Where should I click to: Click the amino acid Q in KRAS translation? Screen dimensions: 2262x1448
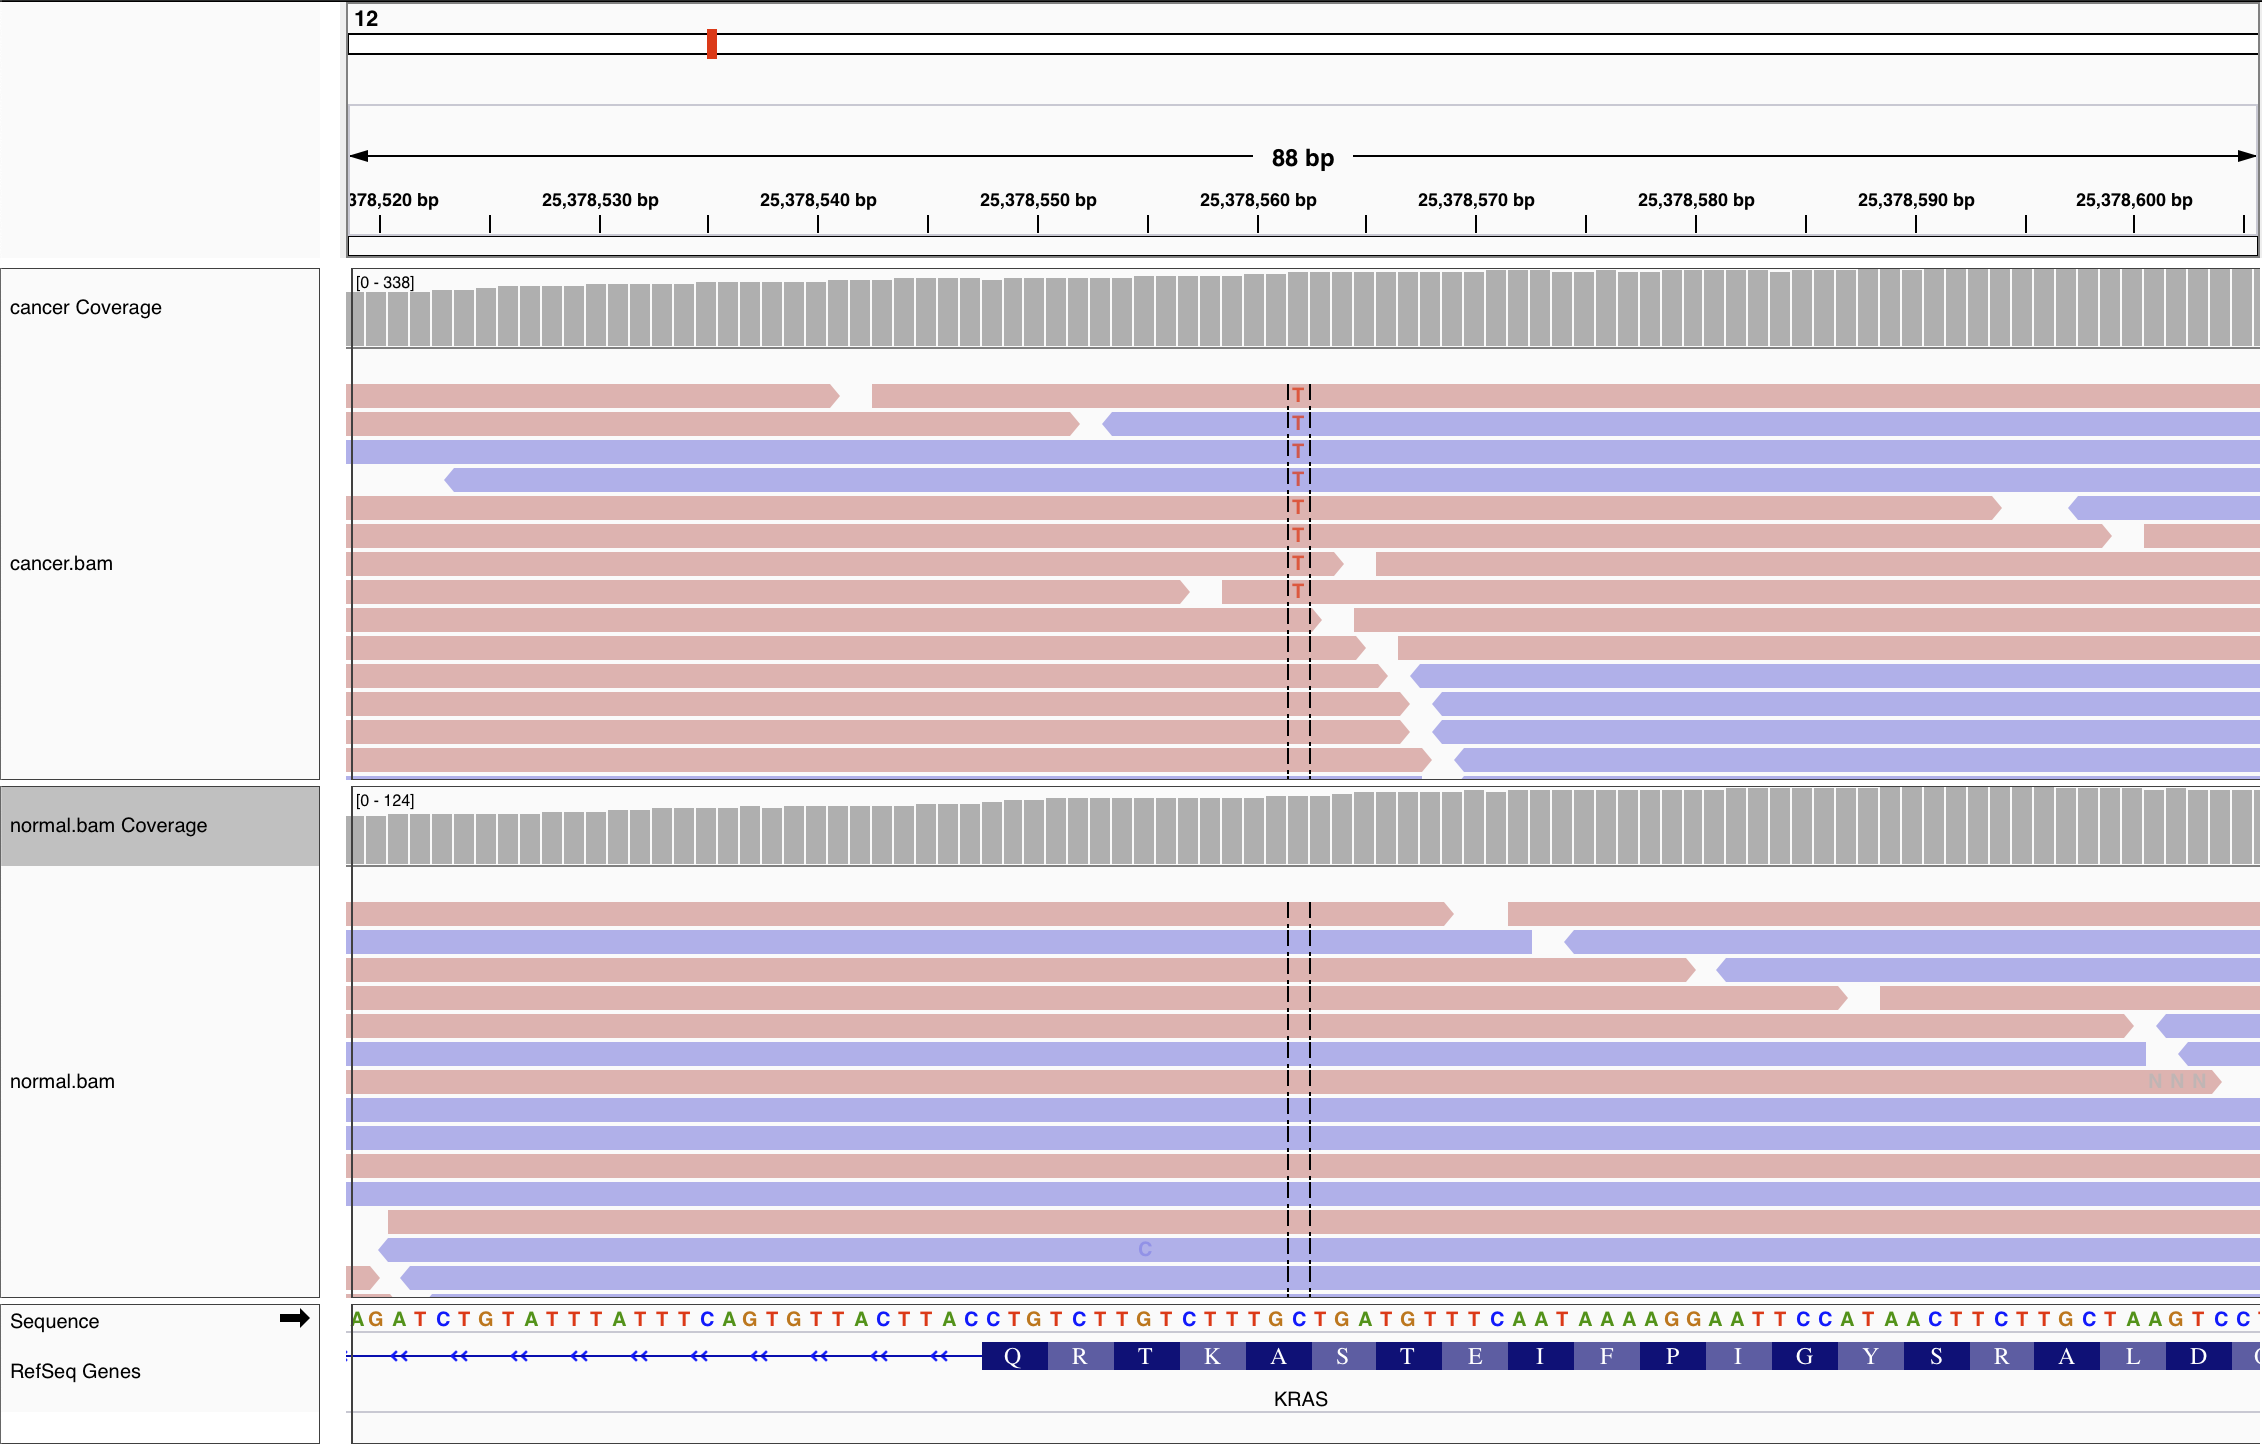click(1012, 1356)
